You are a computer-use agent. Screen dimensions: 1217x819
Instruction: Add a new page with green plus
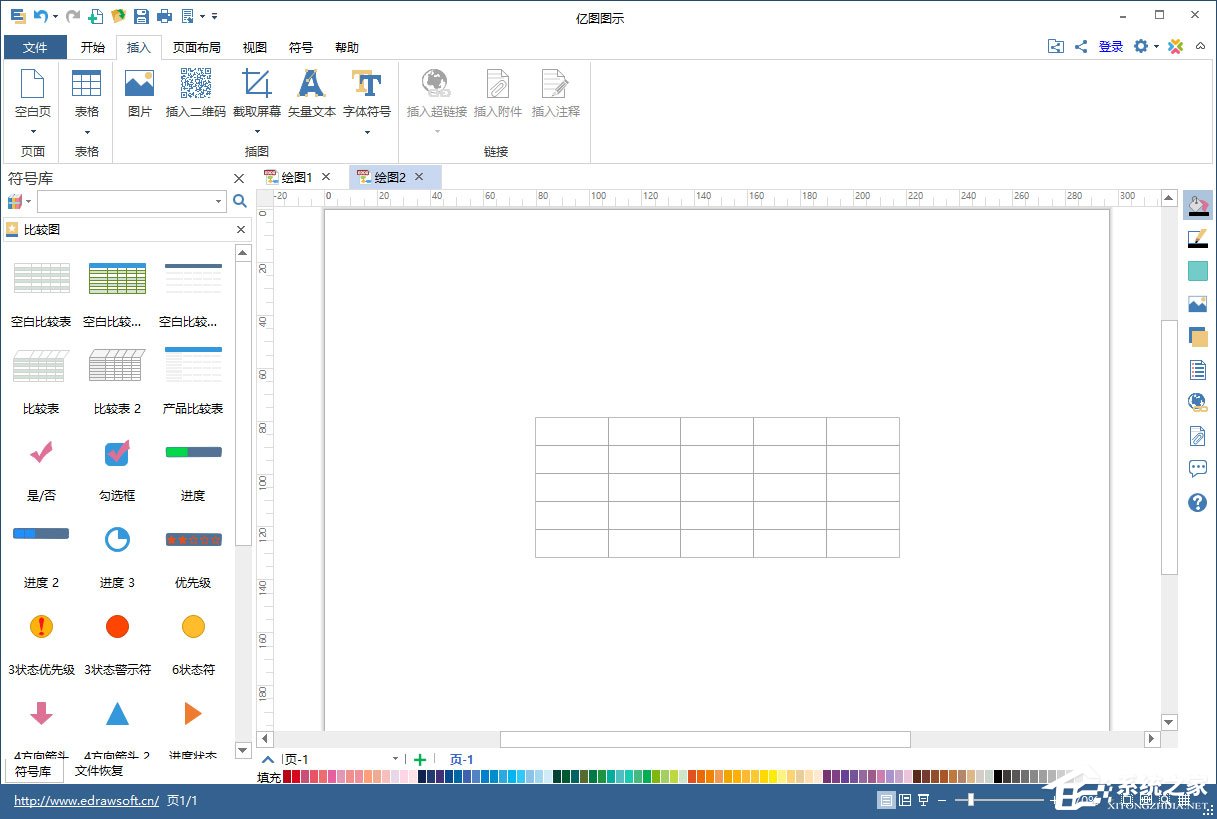coord(420,760)
